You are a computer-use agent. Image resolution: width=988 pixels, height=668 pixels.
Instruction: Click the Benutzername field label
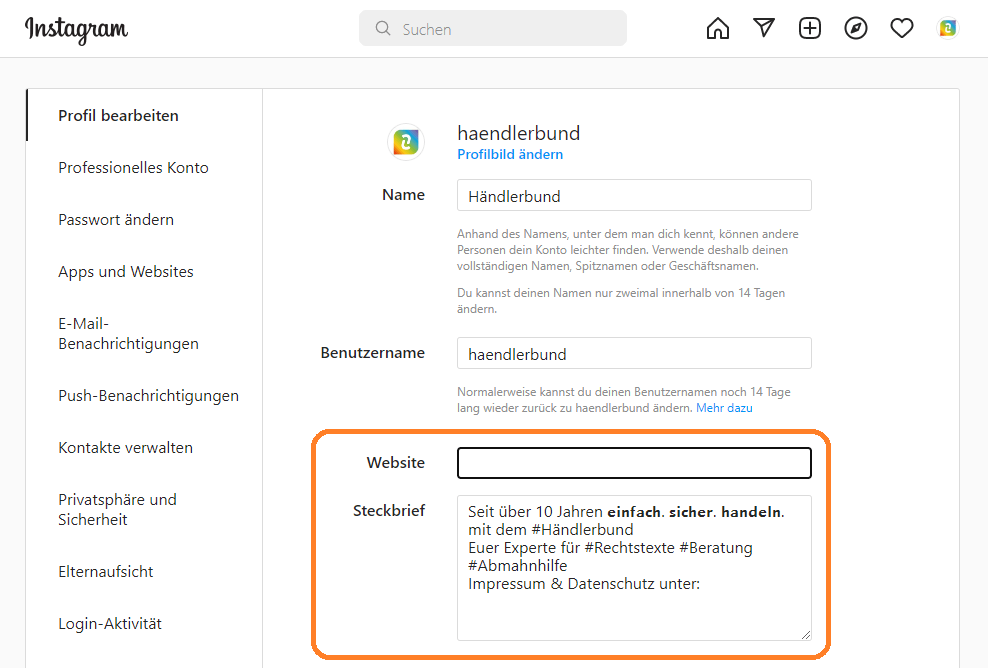pos(372,352)
